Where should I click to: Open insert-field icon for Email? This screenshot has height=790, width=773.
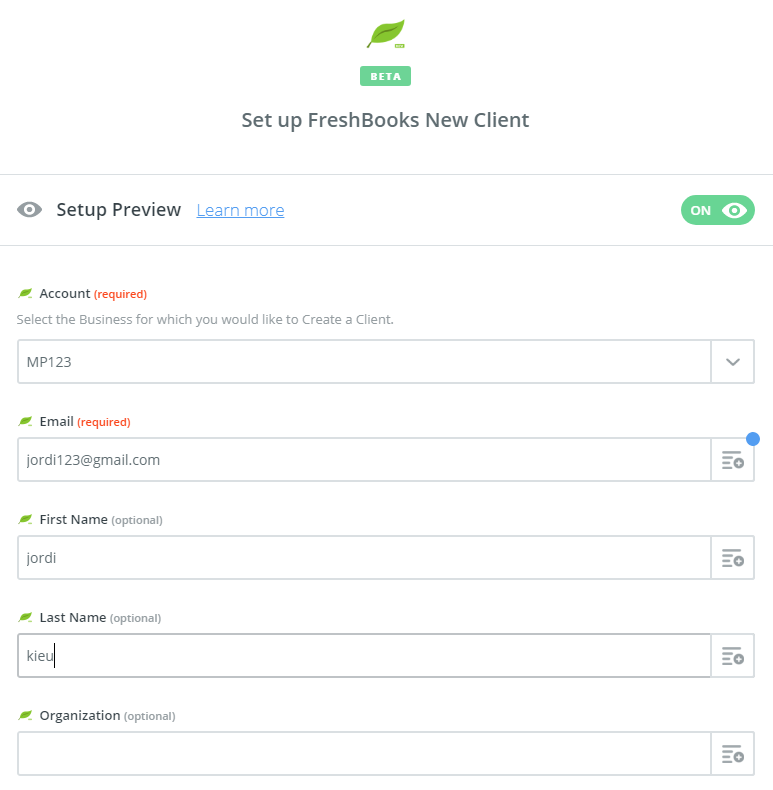point(733,460)
